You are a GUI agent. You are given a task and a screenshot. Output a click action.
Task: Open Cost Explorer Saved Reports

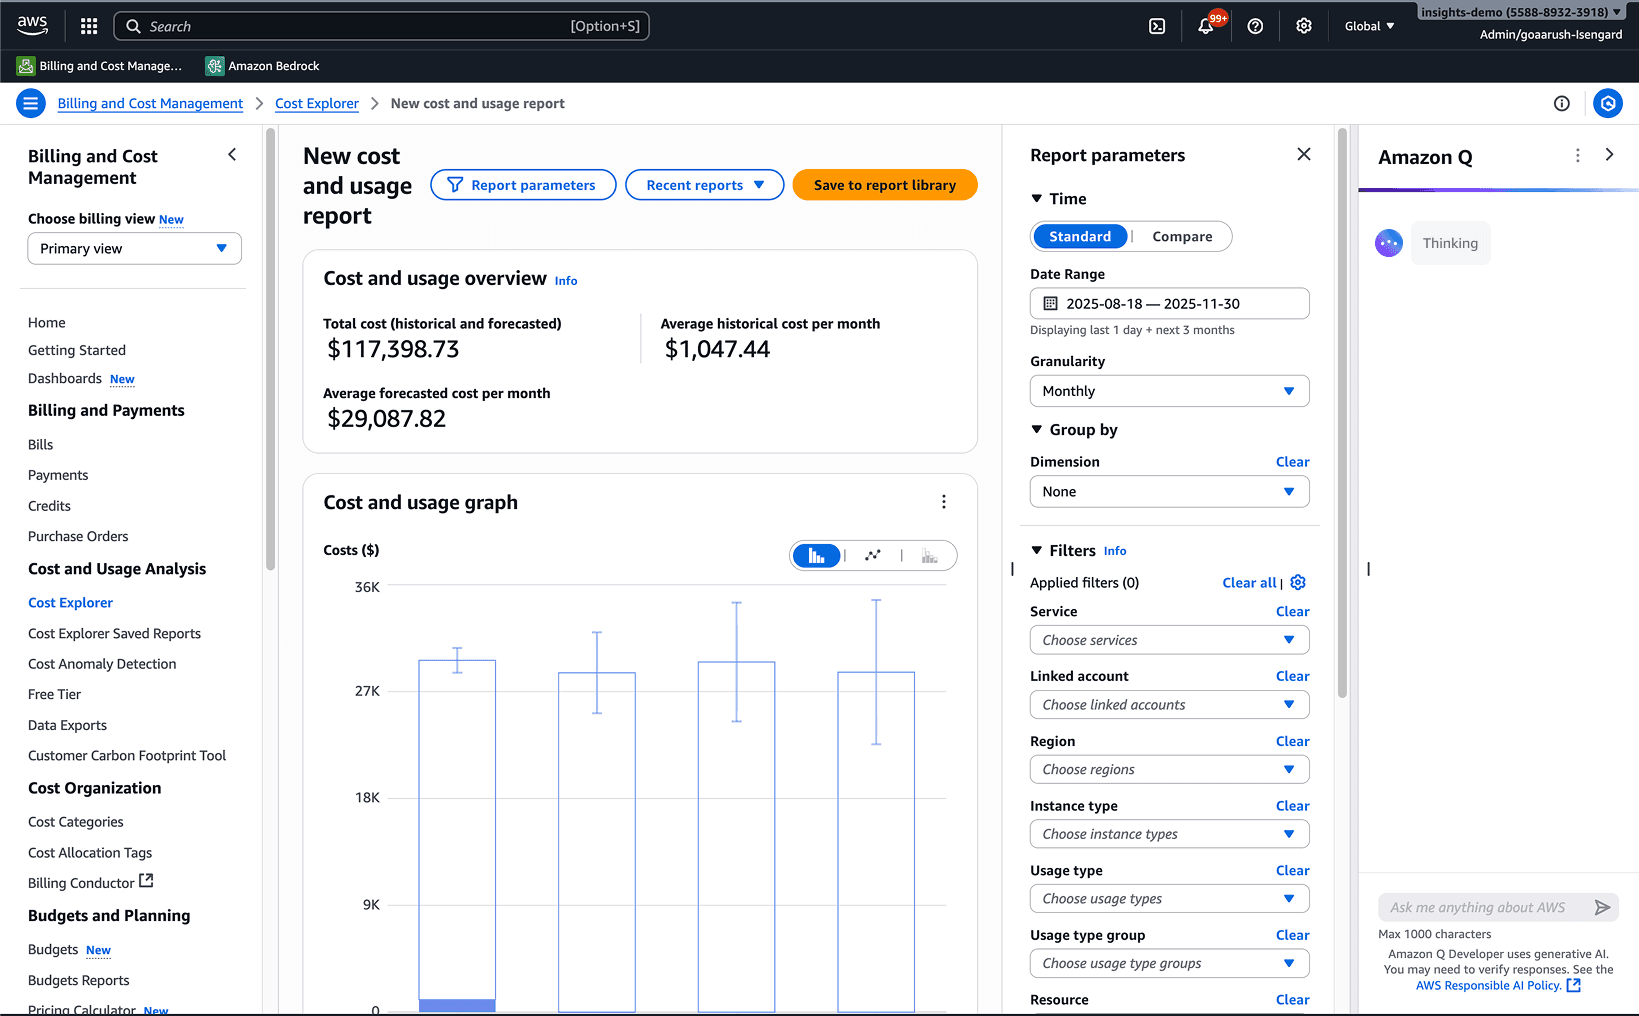(x=114, y=633)
